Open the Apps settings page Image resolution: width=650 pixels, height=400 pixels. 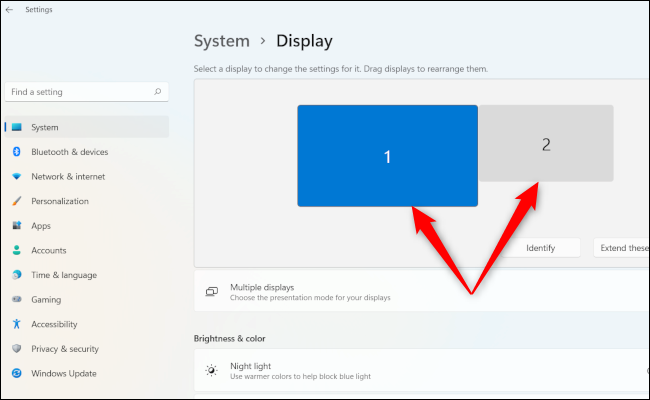point(41,226)
